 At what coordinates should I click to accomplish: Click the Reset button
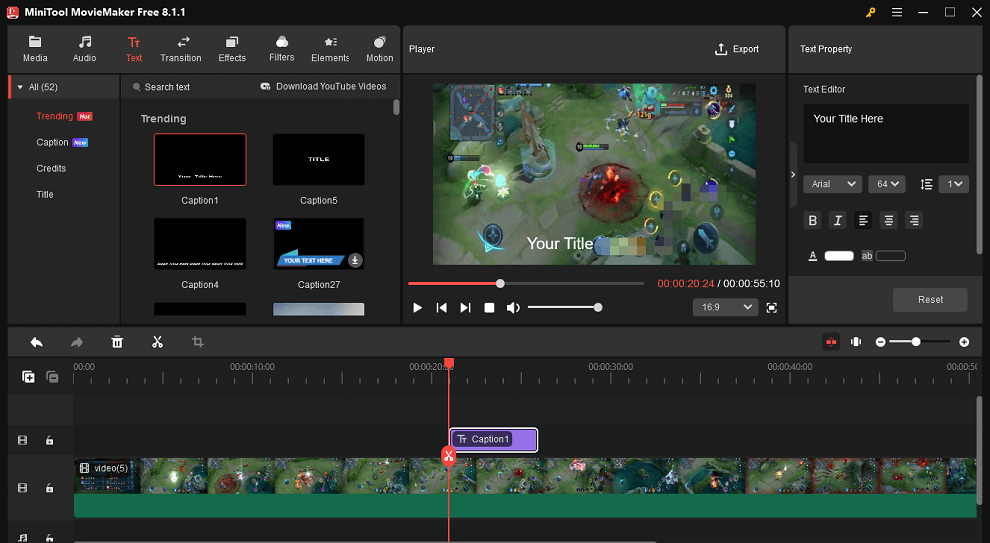tap(930, 300)
